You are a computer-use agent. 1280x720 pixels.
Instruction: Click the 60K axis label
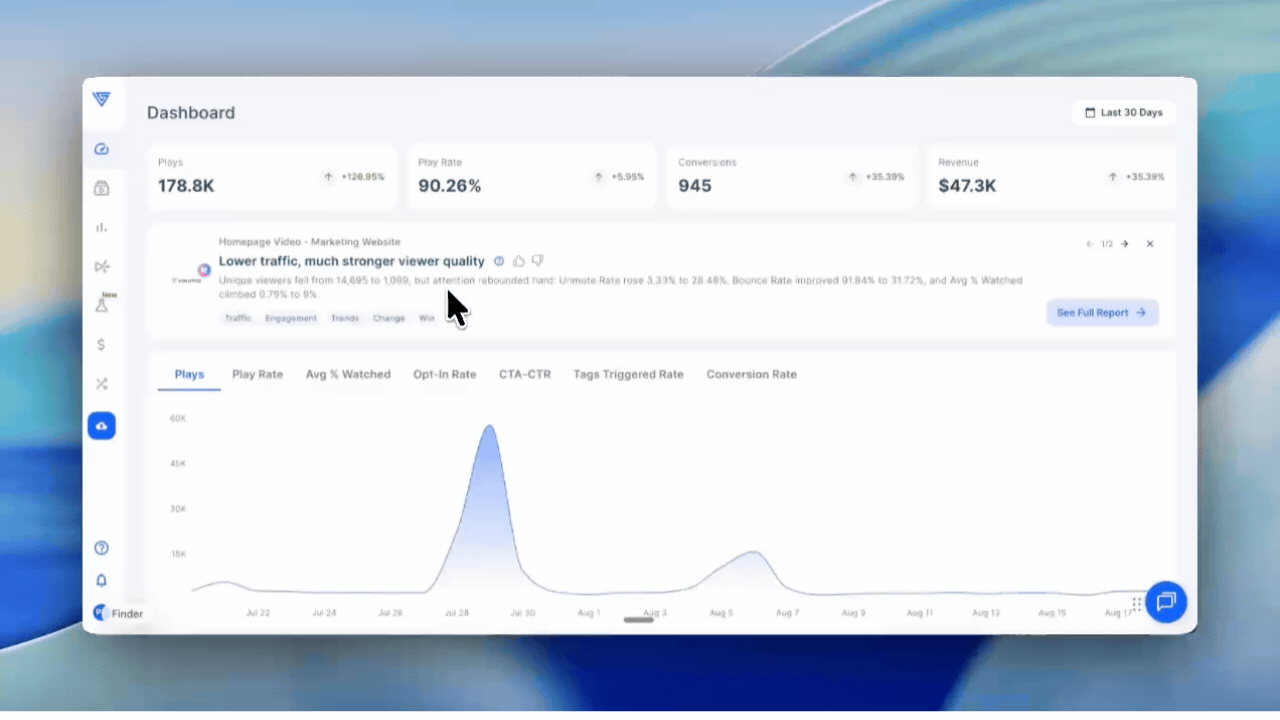click(178, 419)
